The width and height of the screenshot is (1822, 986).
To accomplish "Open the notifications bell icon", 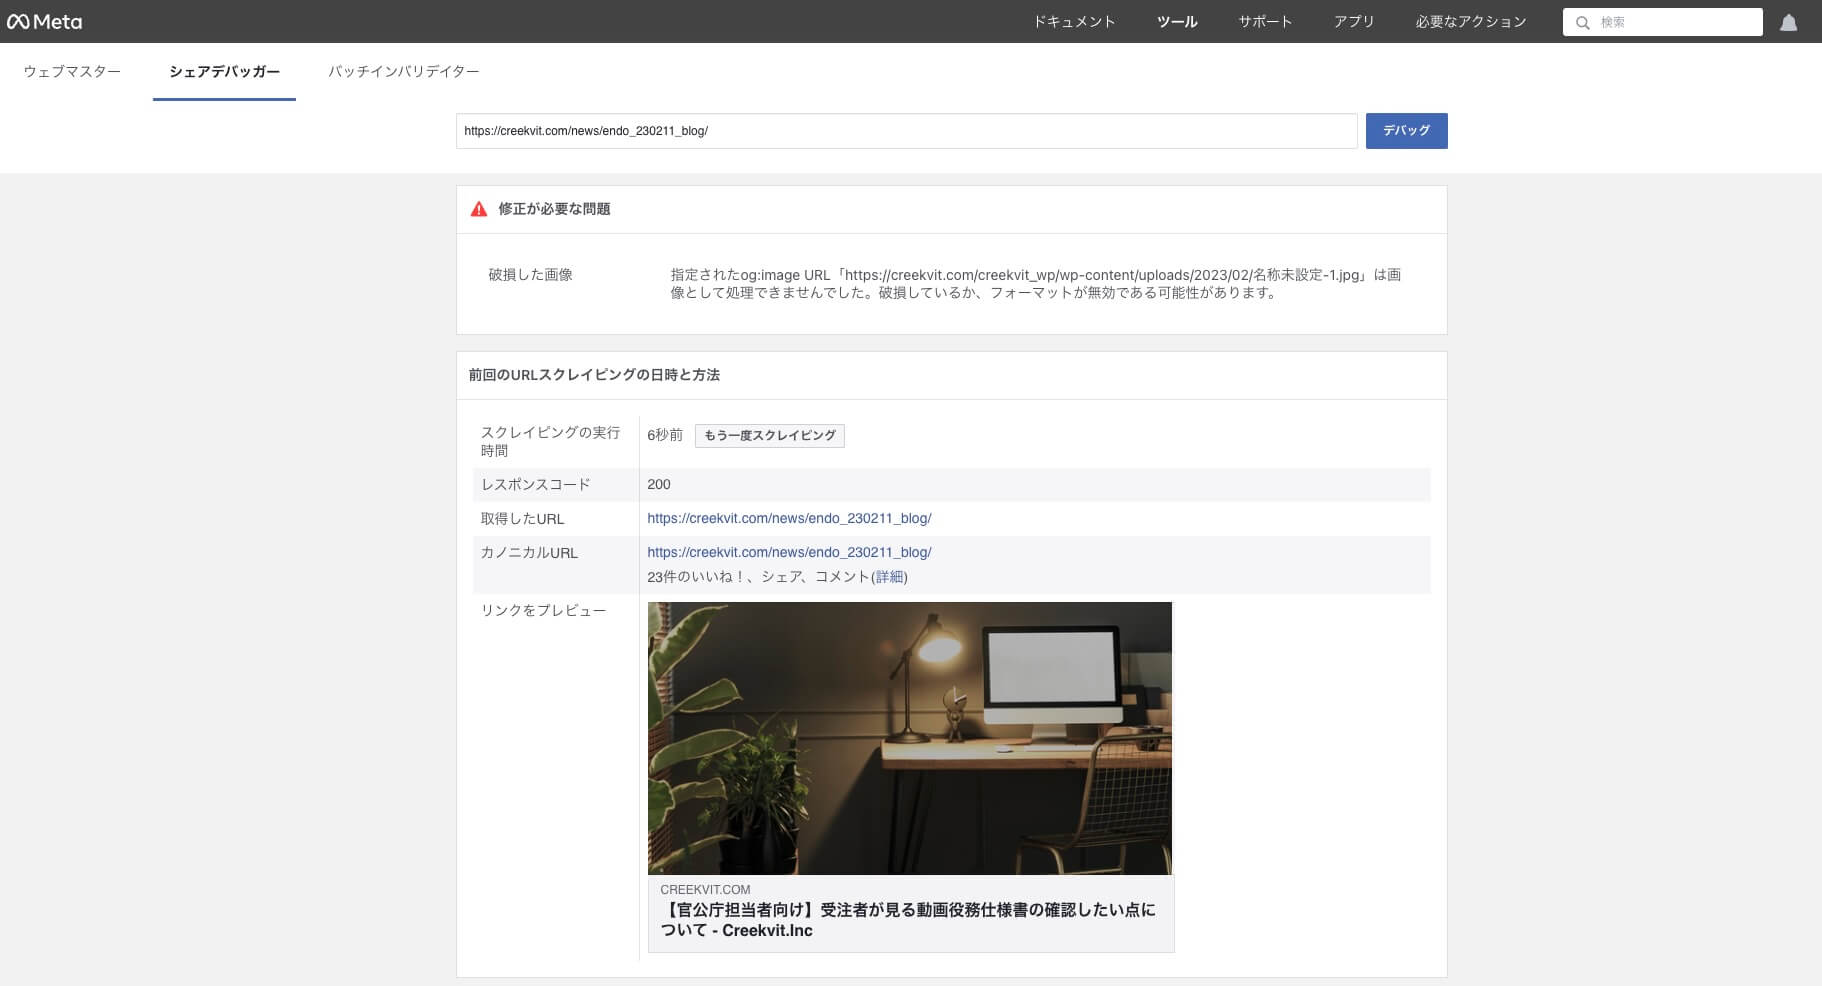I will [x=1788, y=23].
